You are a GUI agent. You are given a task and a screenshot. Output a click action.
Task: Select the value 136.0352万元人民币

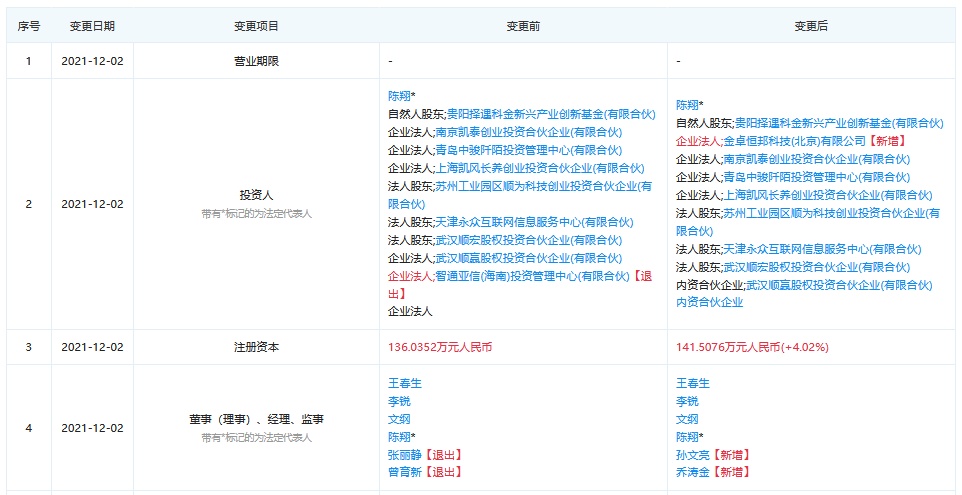pyautogui.click(x=440, y=347)
